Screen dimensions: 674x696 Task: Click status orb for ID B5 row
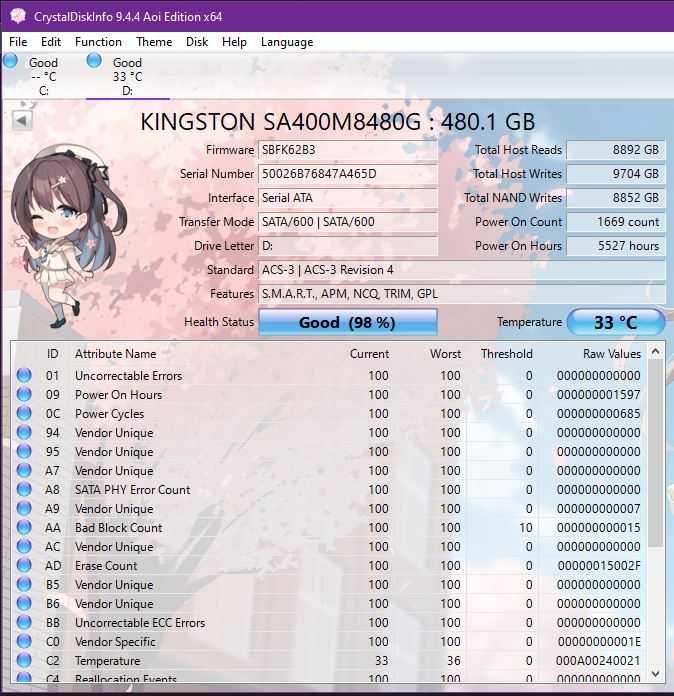click(x=24, y=584)
